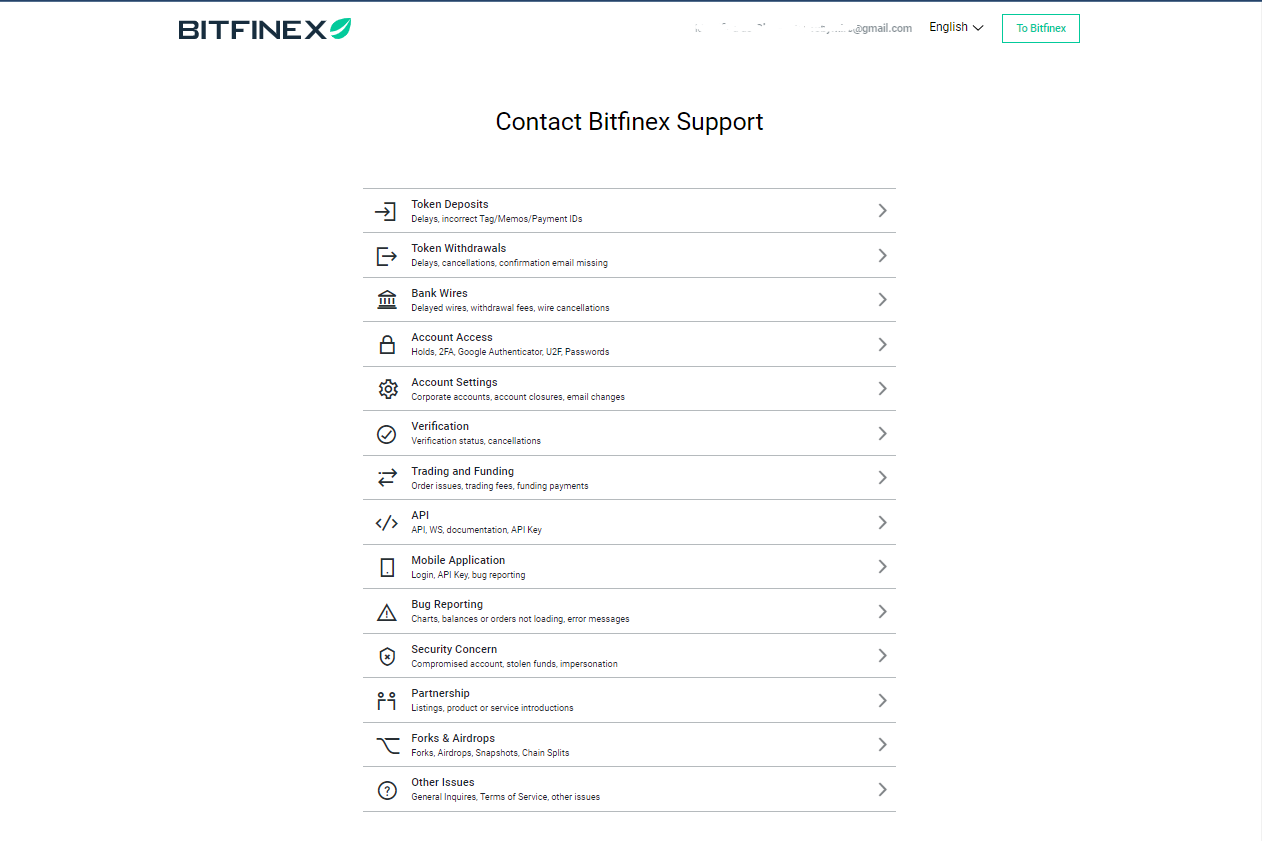Select the Token Deposits title
This screenshot has height=841, width=1262.
450,204
